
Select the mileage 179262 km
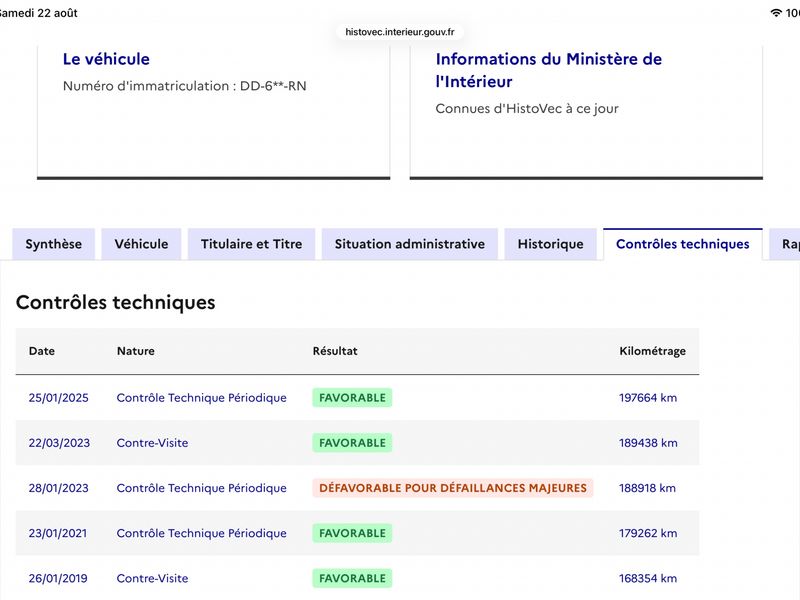click(648, 533)
